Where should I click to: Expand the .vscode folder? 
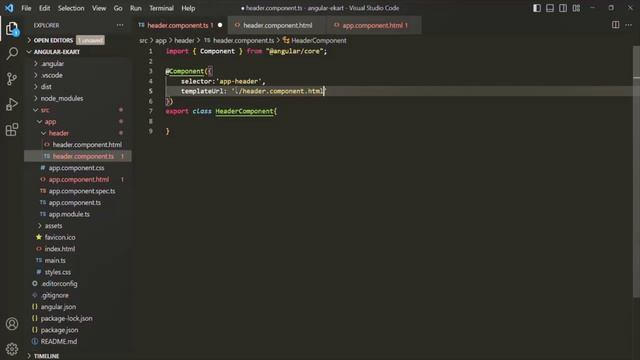51,75
